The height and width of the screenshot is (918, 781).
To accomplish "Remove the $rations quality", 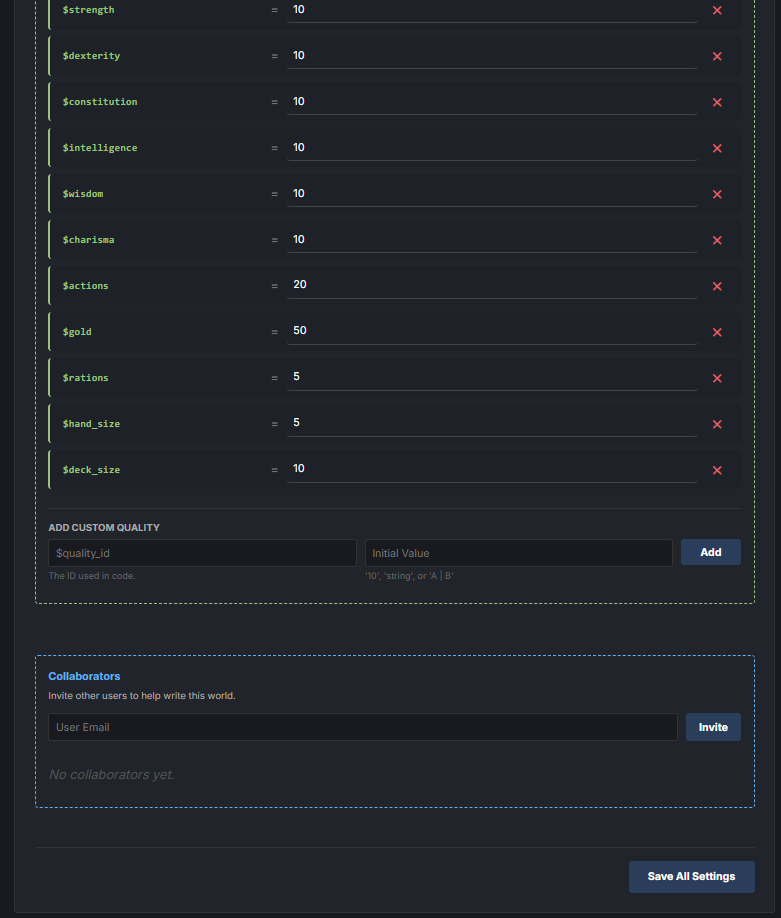I will coord(717,378).
